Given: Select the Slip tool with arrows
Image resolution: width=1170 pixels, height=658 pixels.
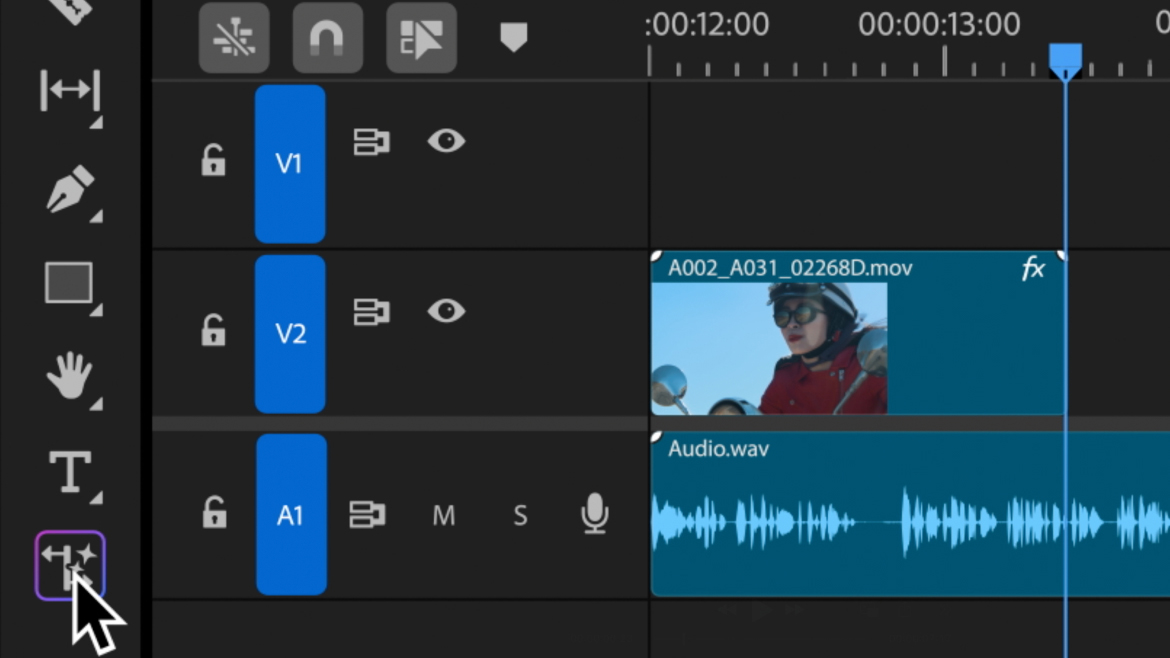Looking at the screenshot, I should (70, 92).
